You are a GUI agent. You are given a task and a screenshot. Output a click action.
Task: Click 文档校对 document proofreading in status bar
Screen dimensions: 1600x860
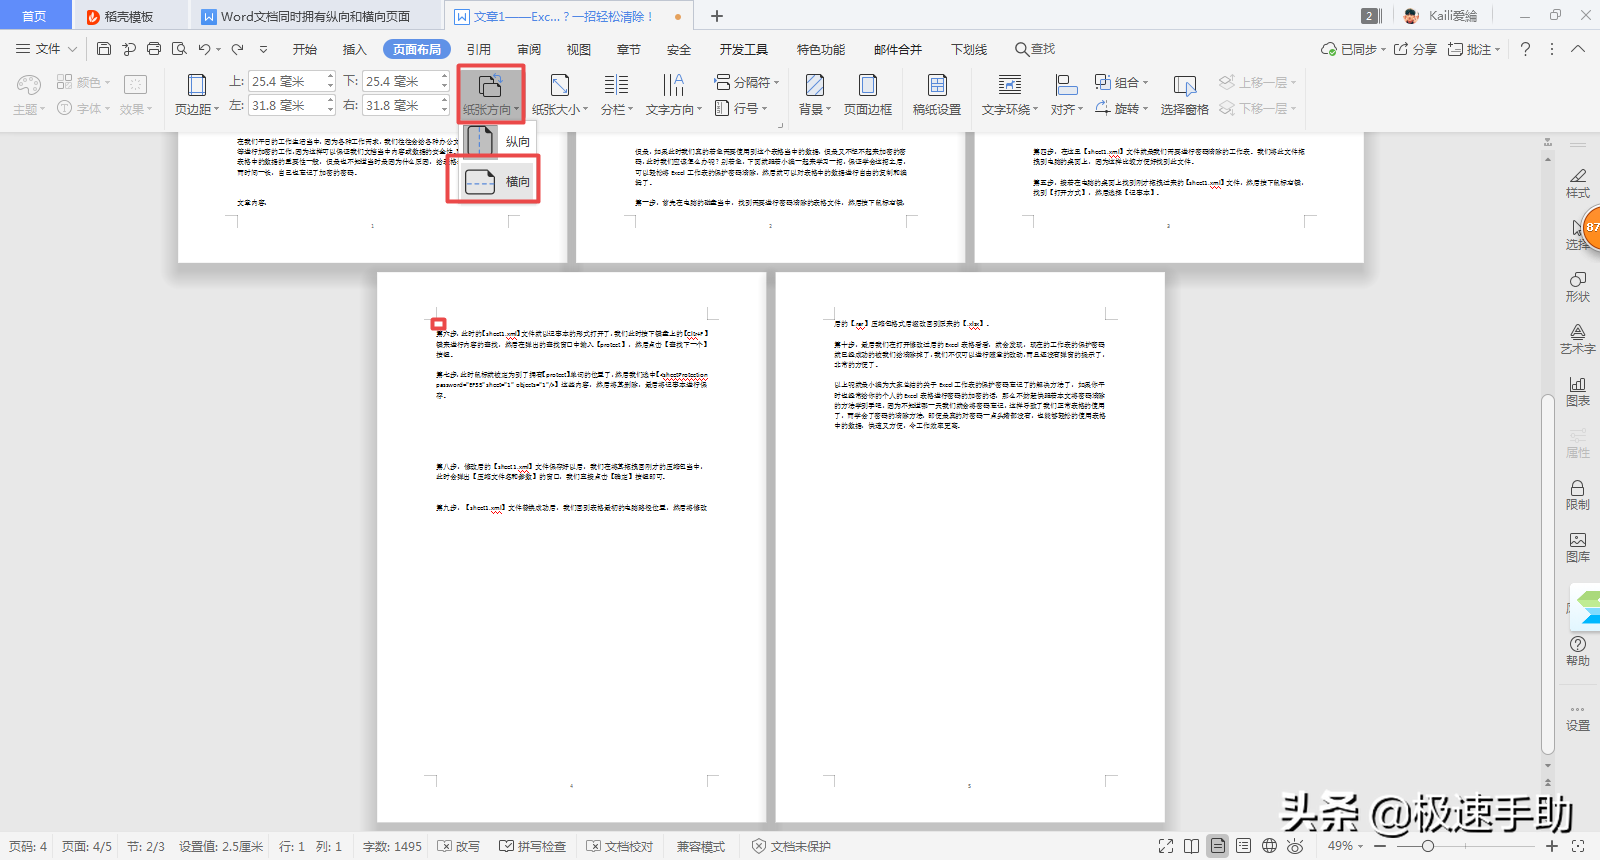click(620, 846)
